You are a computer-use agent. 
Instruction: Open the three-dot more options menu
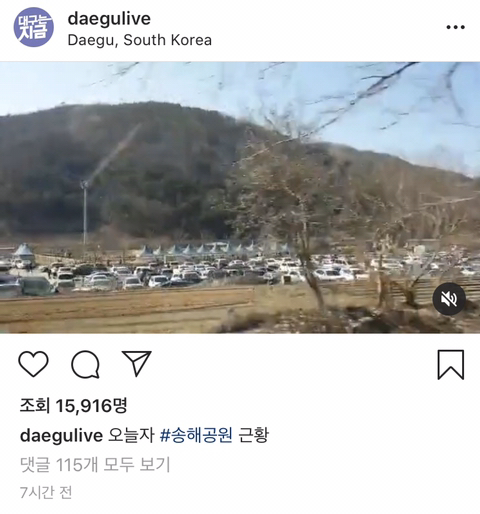pyautogui.click(x=456, y=27)
